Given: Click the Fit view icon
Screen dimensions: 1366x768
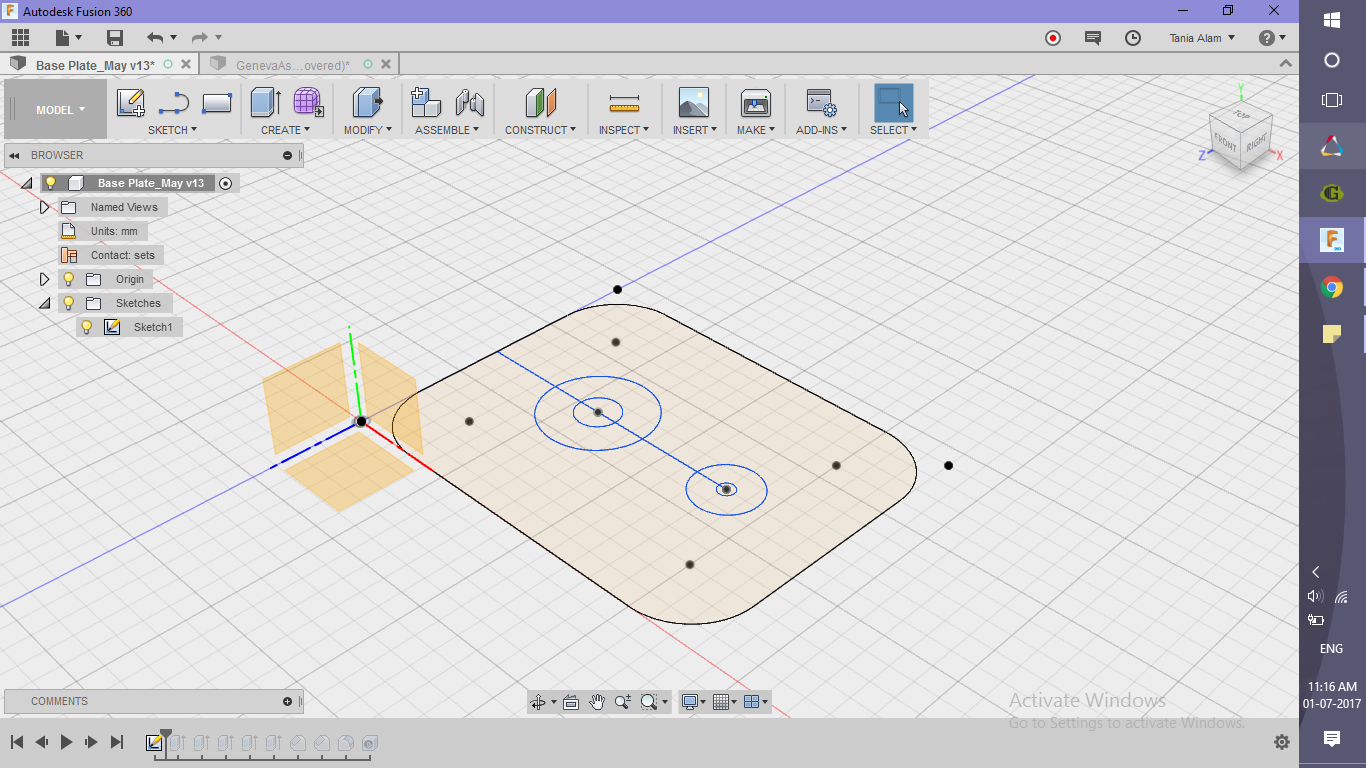Looking at the screenshot, I should pos(648,701).
